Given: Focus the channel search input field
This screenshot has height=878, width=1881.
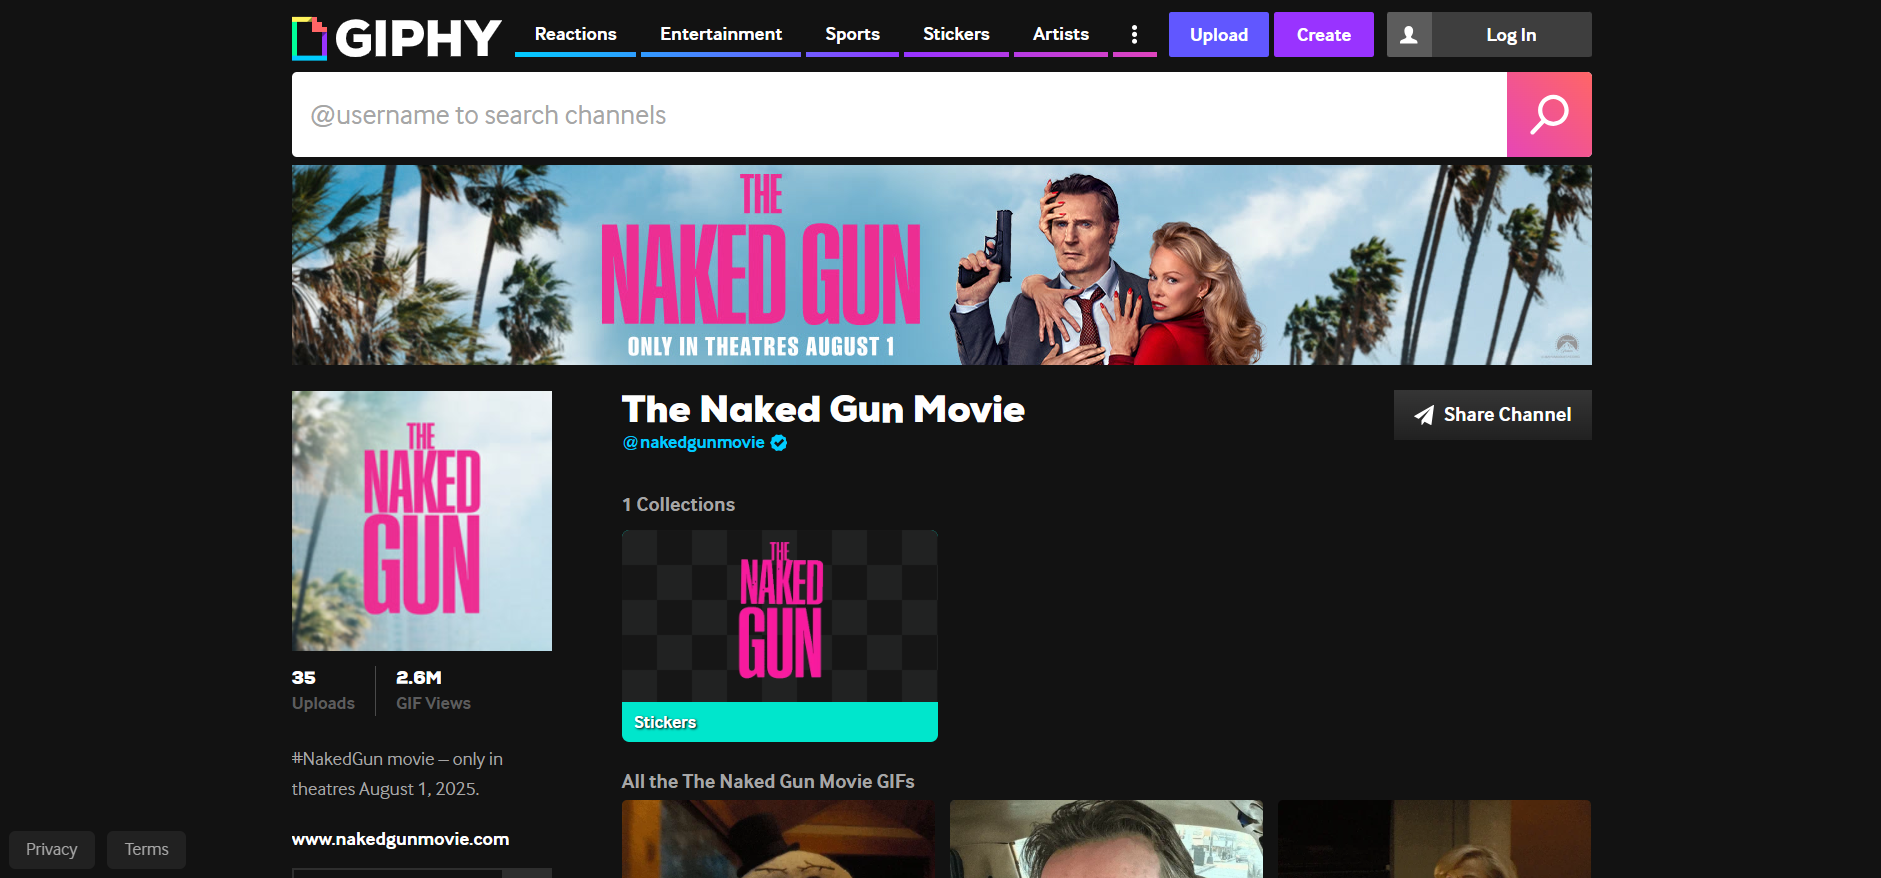Looking at the screenshot, I should tap(899, 114).
